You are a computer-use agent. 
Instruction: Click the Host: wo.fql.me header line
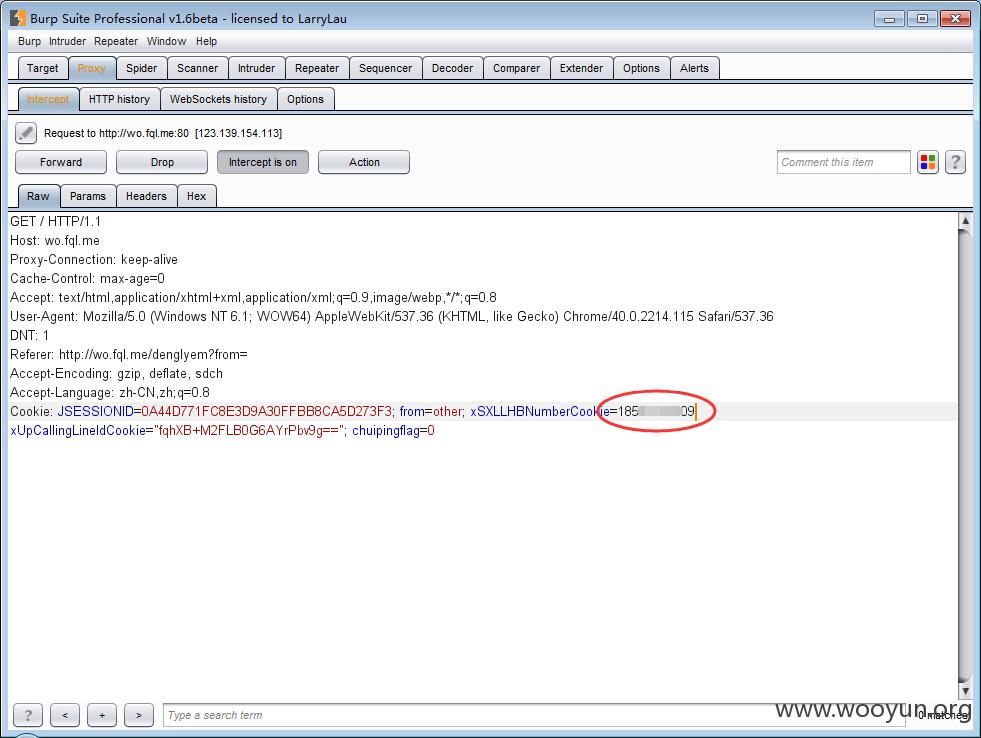[54, 241]
